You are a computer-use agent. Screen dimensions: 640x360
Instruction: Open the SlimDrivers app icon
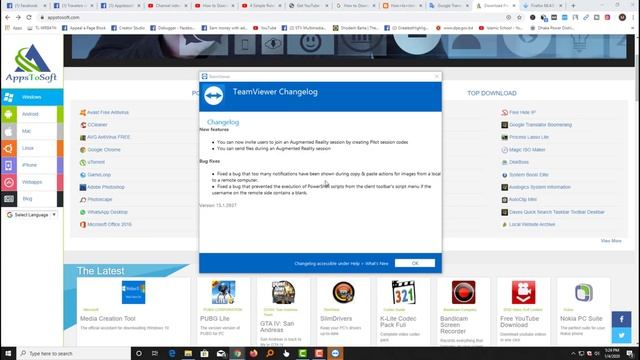pos(343,292)
